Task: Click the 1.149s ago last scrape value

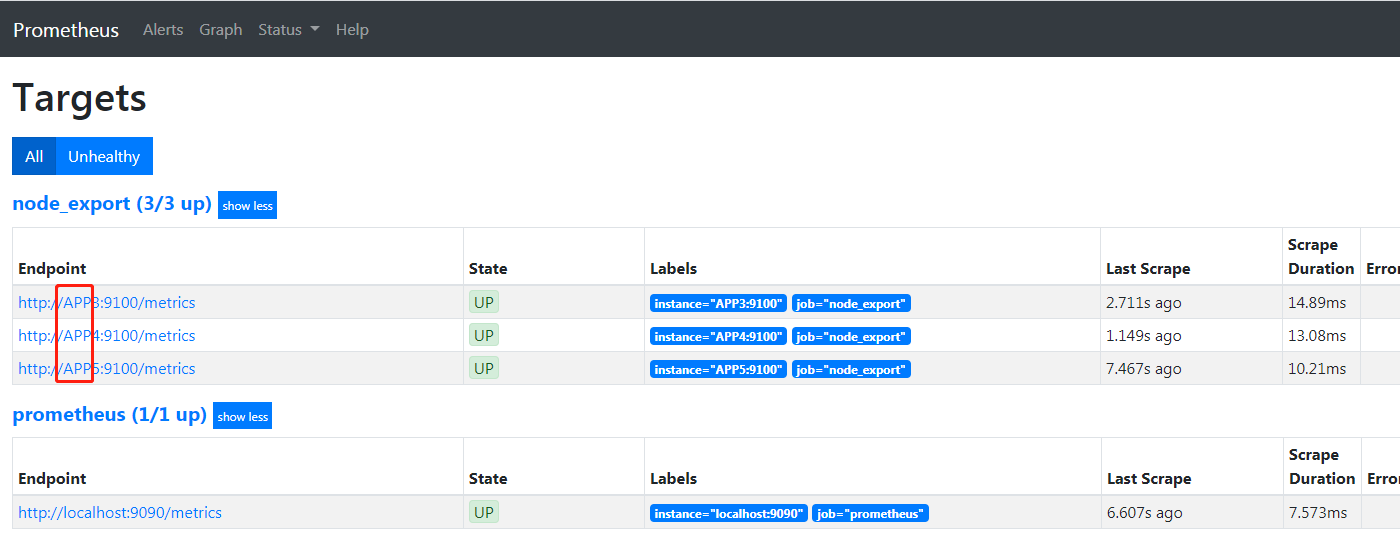Action: pos(1144,335)
